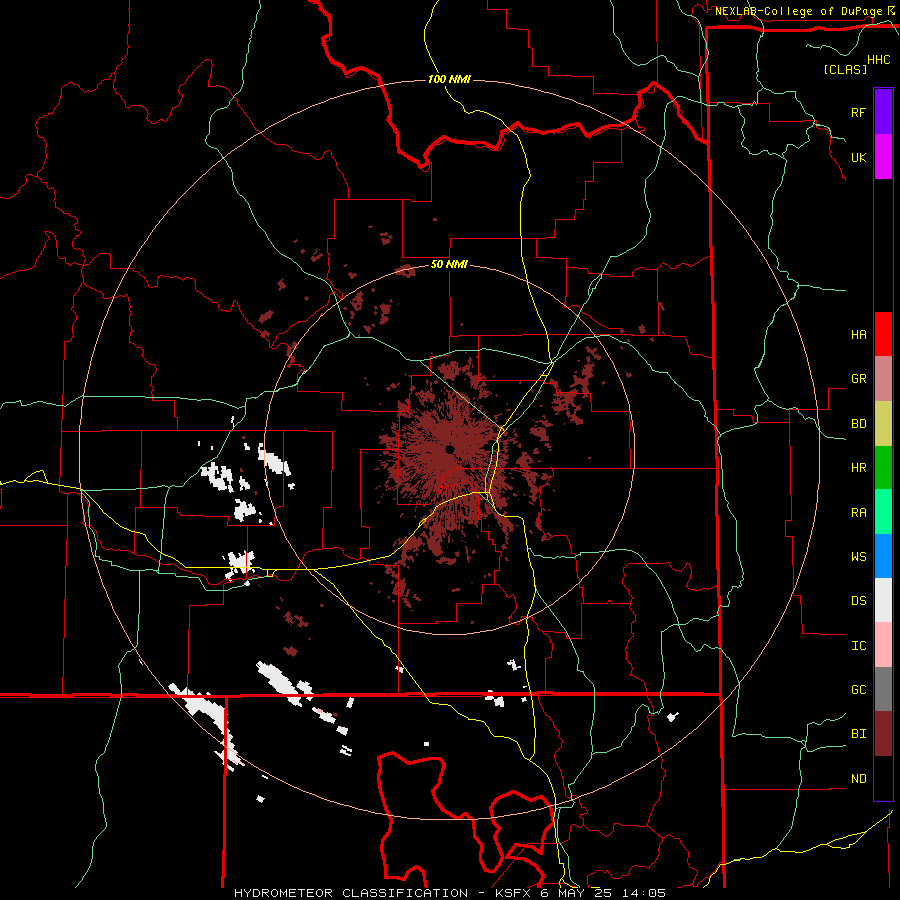Click the ND black legend swatch

tap(883, 778)
